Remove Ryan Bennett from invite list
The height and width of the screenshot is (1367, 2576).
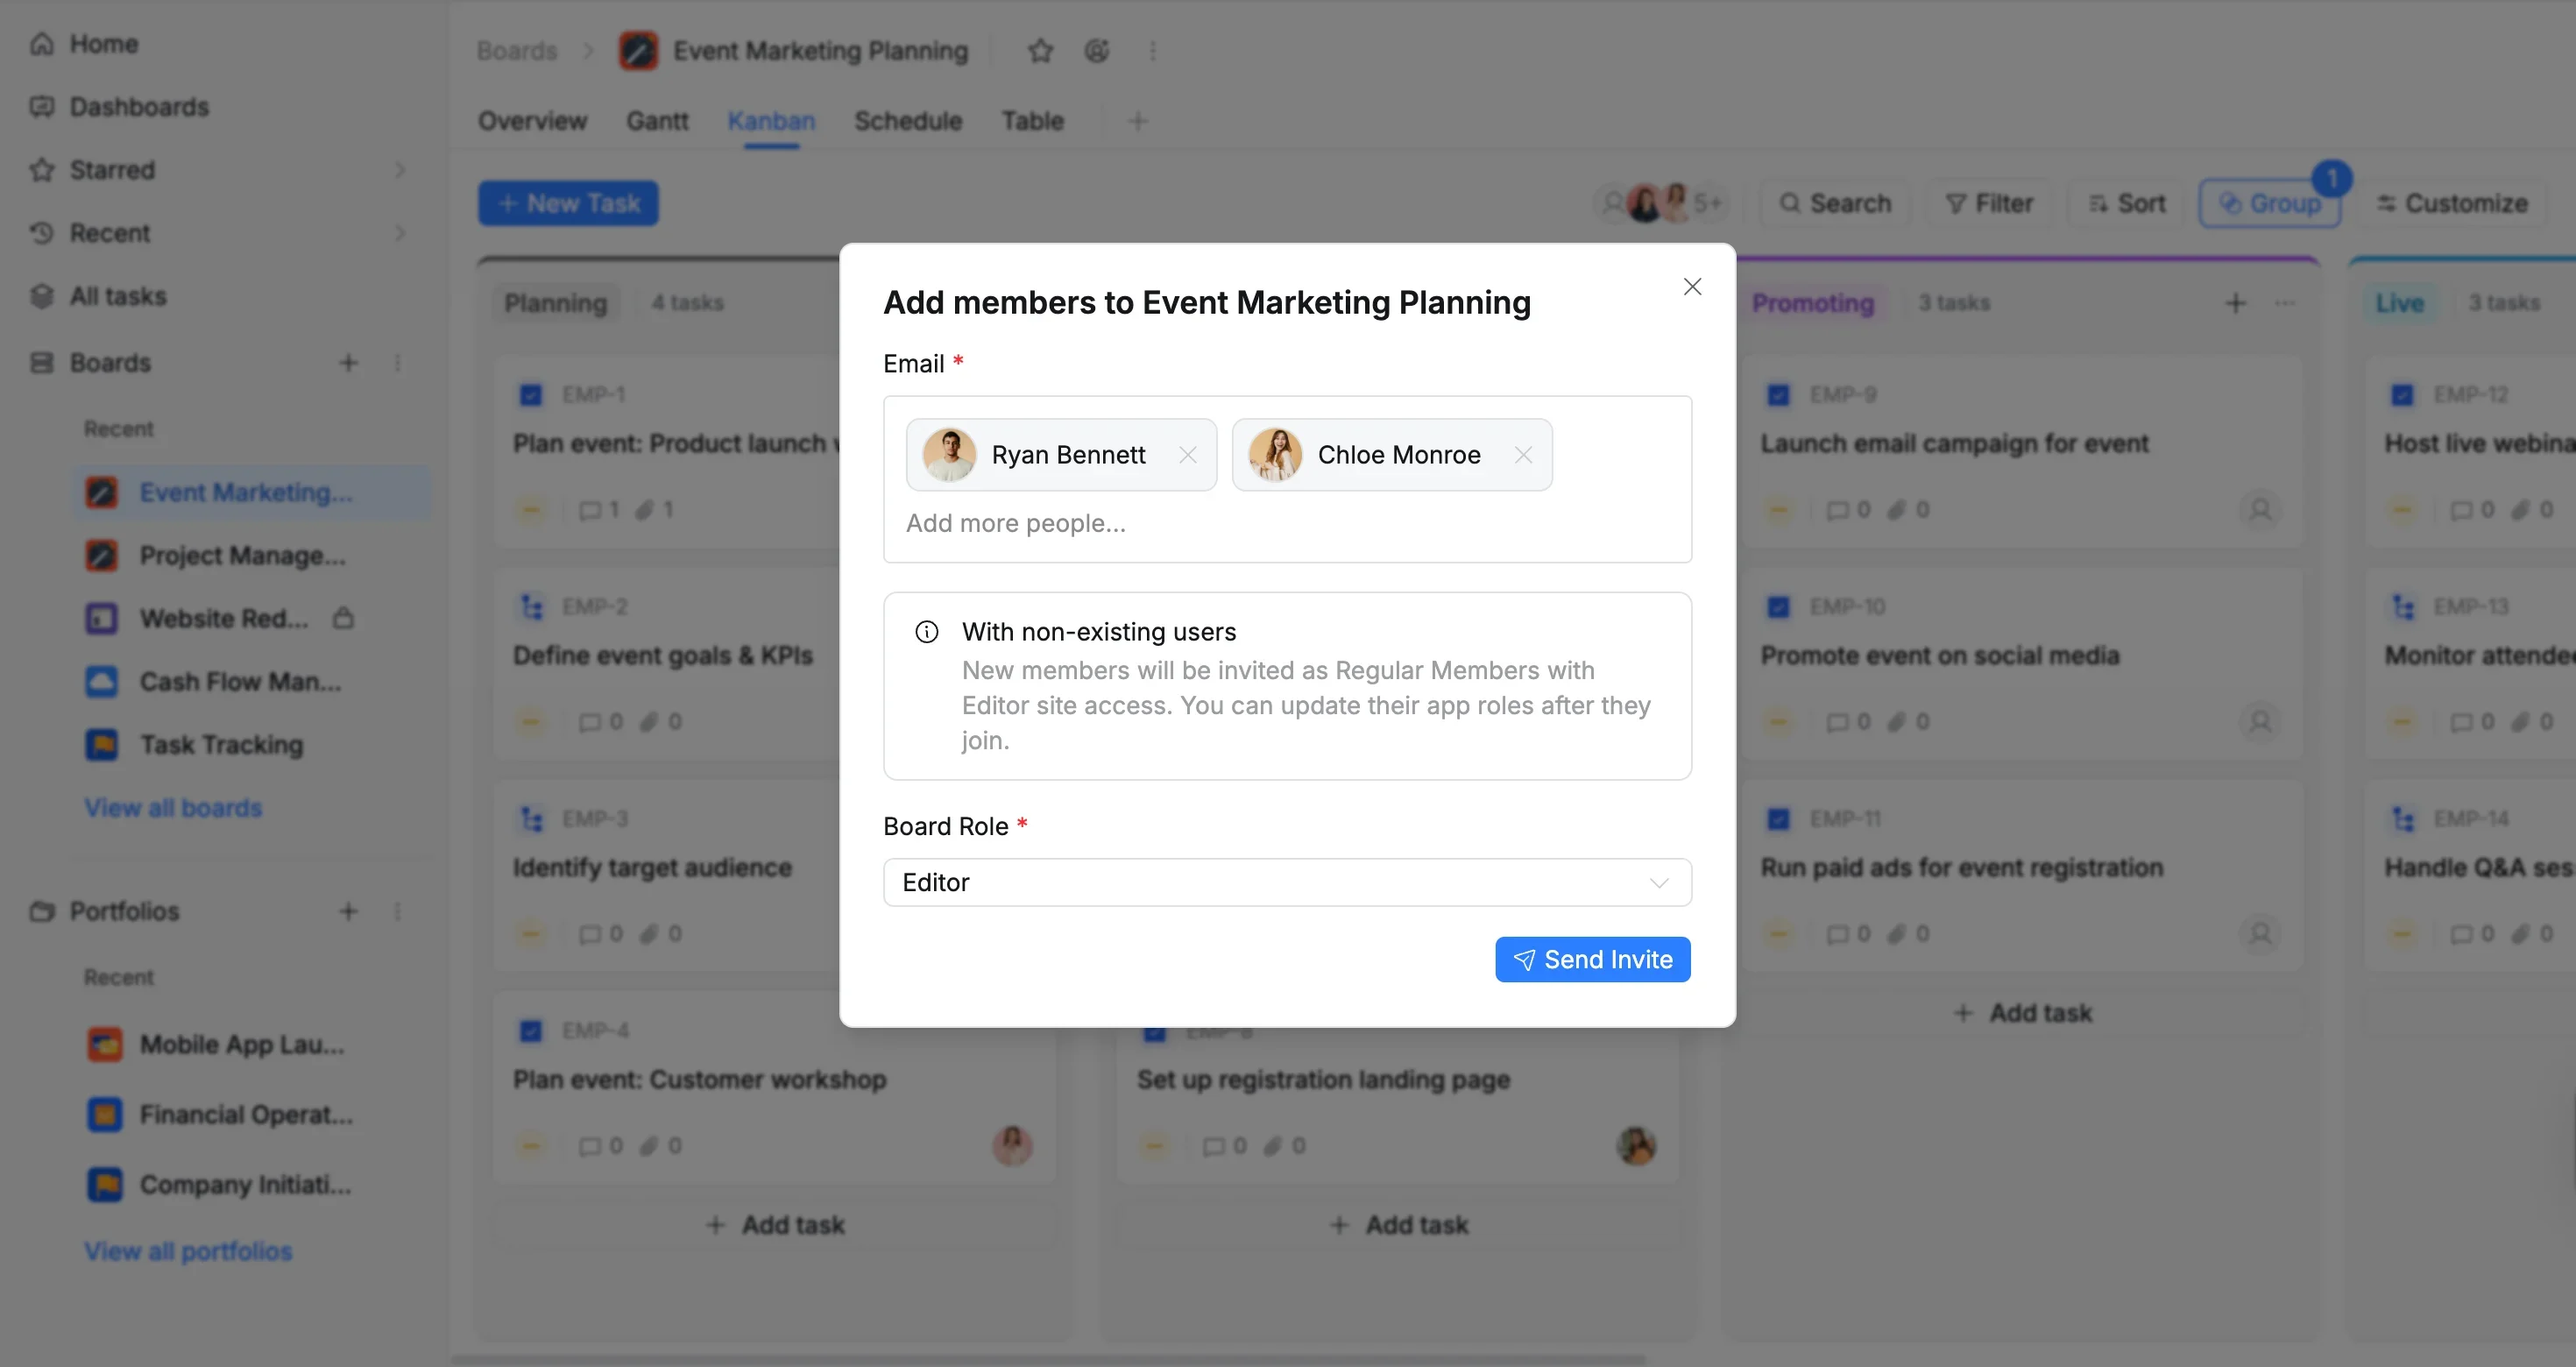1187,455
